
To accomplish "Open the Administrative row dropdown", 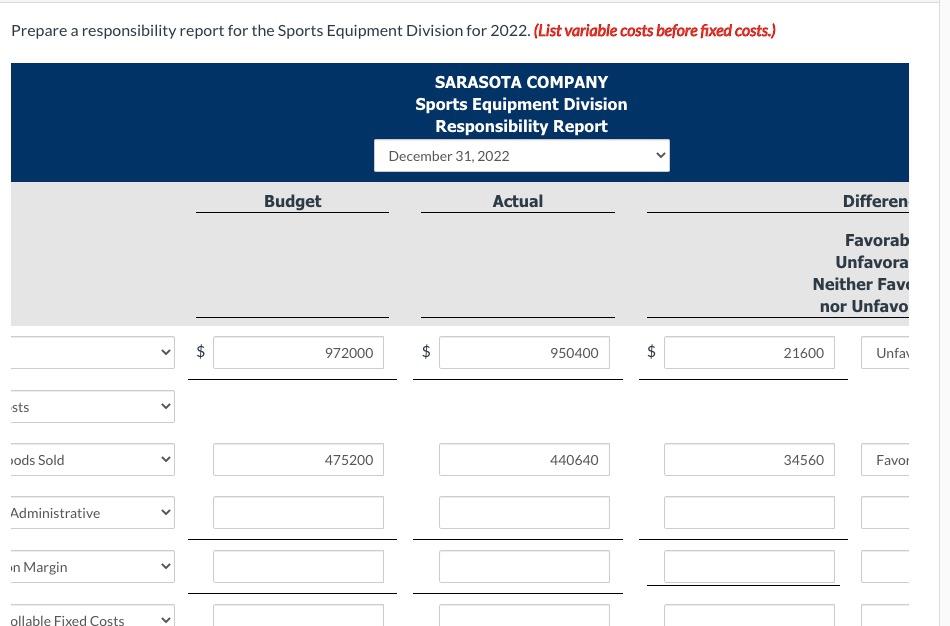I will pyautogui.click(x=93, y=513).
